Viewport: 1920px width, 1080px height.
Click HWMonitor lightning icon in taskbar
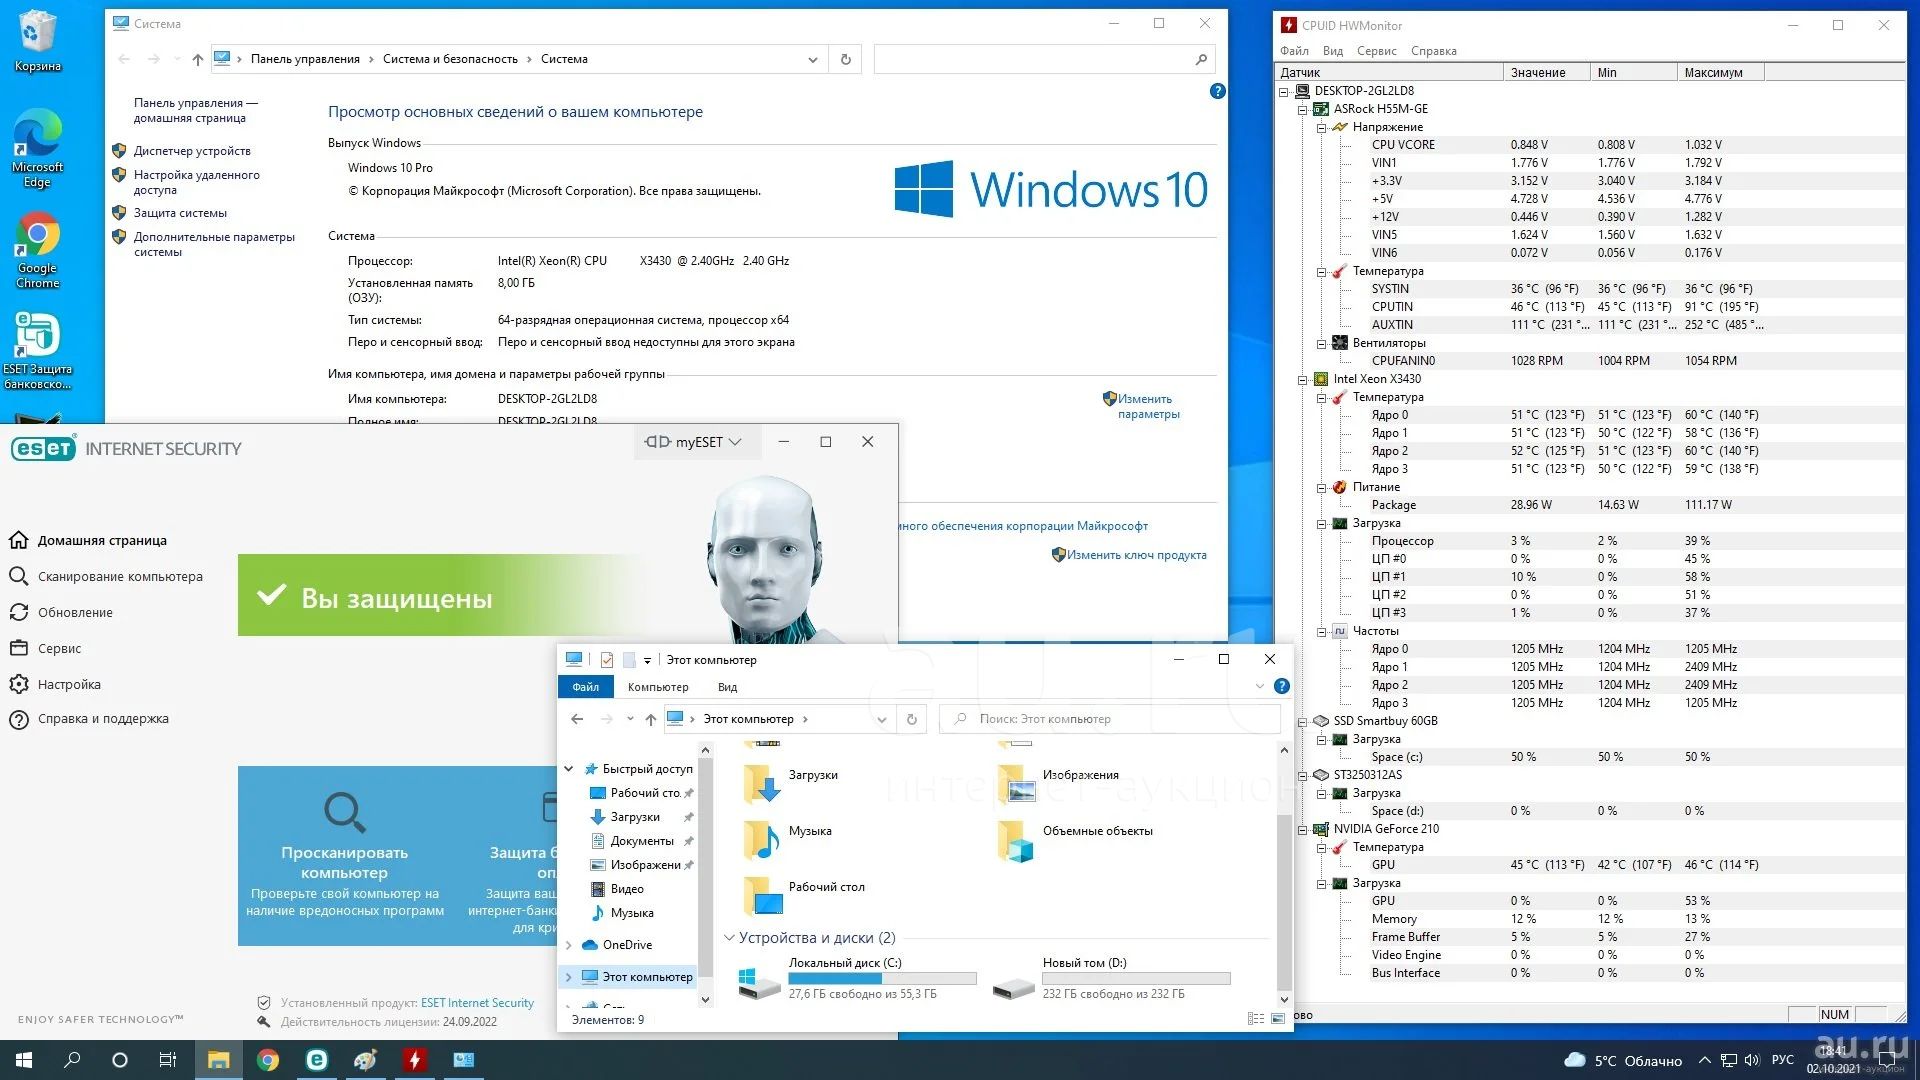pos(414,1060)
